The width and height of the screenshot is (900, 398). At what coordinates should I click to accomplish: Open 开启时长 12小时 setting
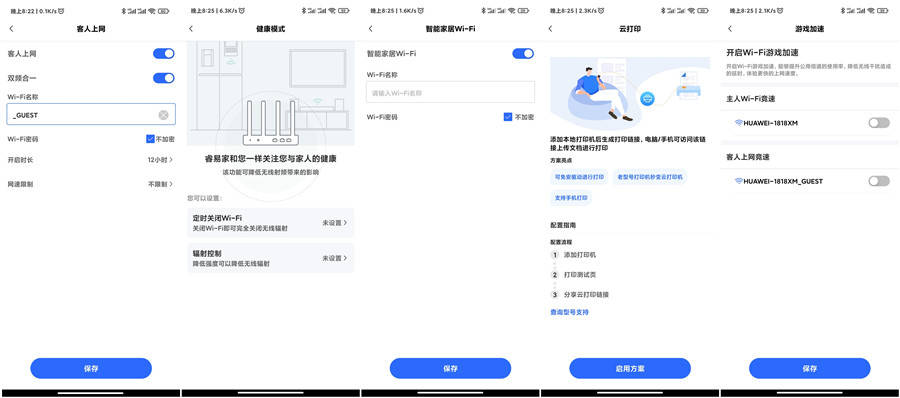point(91,160)
